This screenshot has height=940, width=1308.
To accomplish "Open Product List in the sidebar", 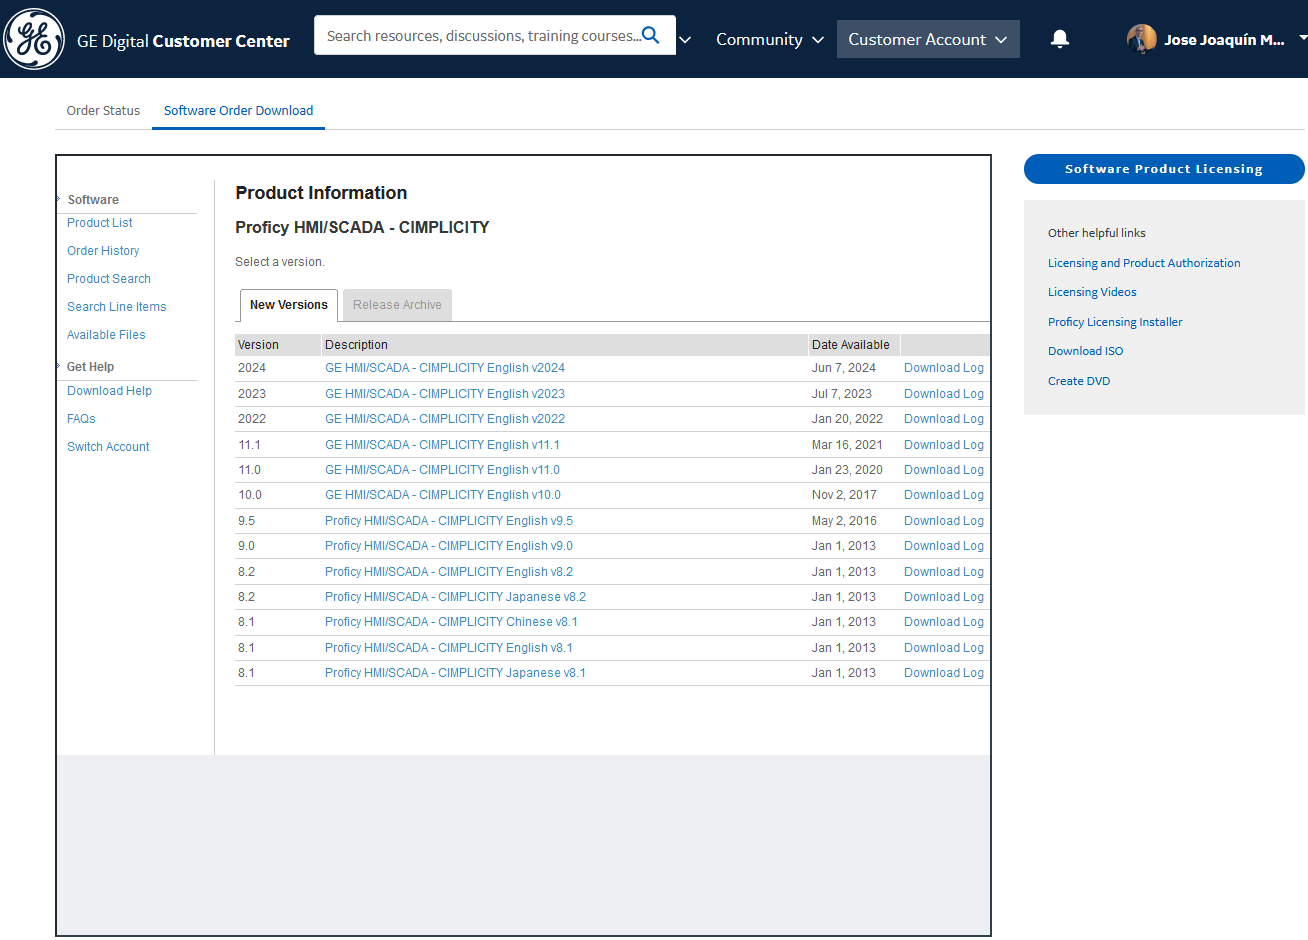I will coord(100,223).
